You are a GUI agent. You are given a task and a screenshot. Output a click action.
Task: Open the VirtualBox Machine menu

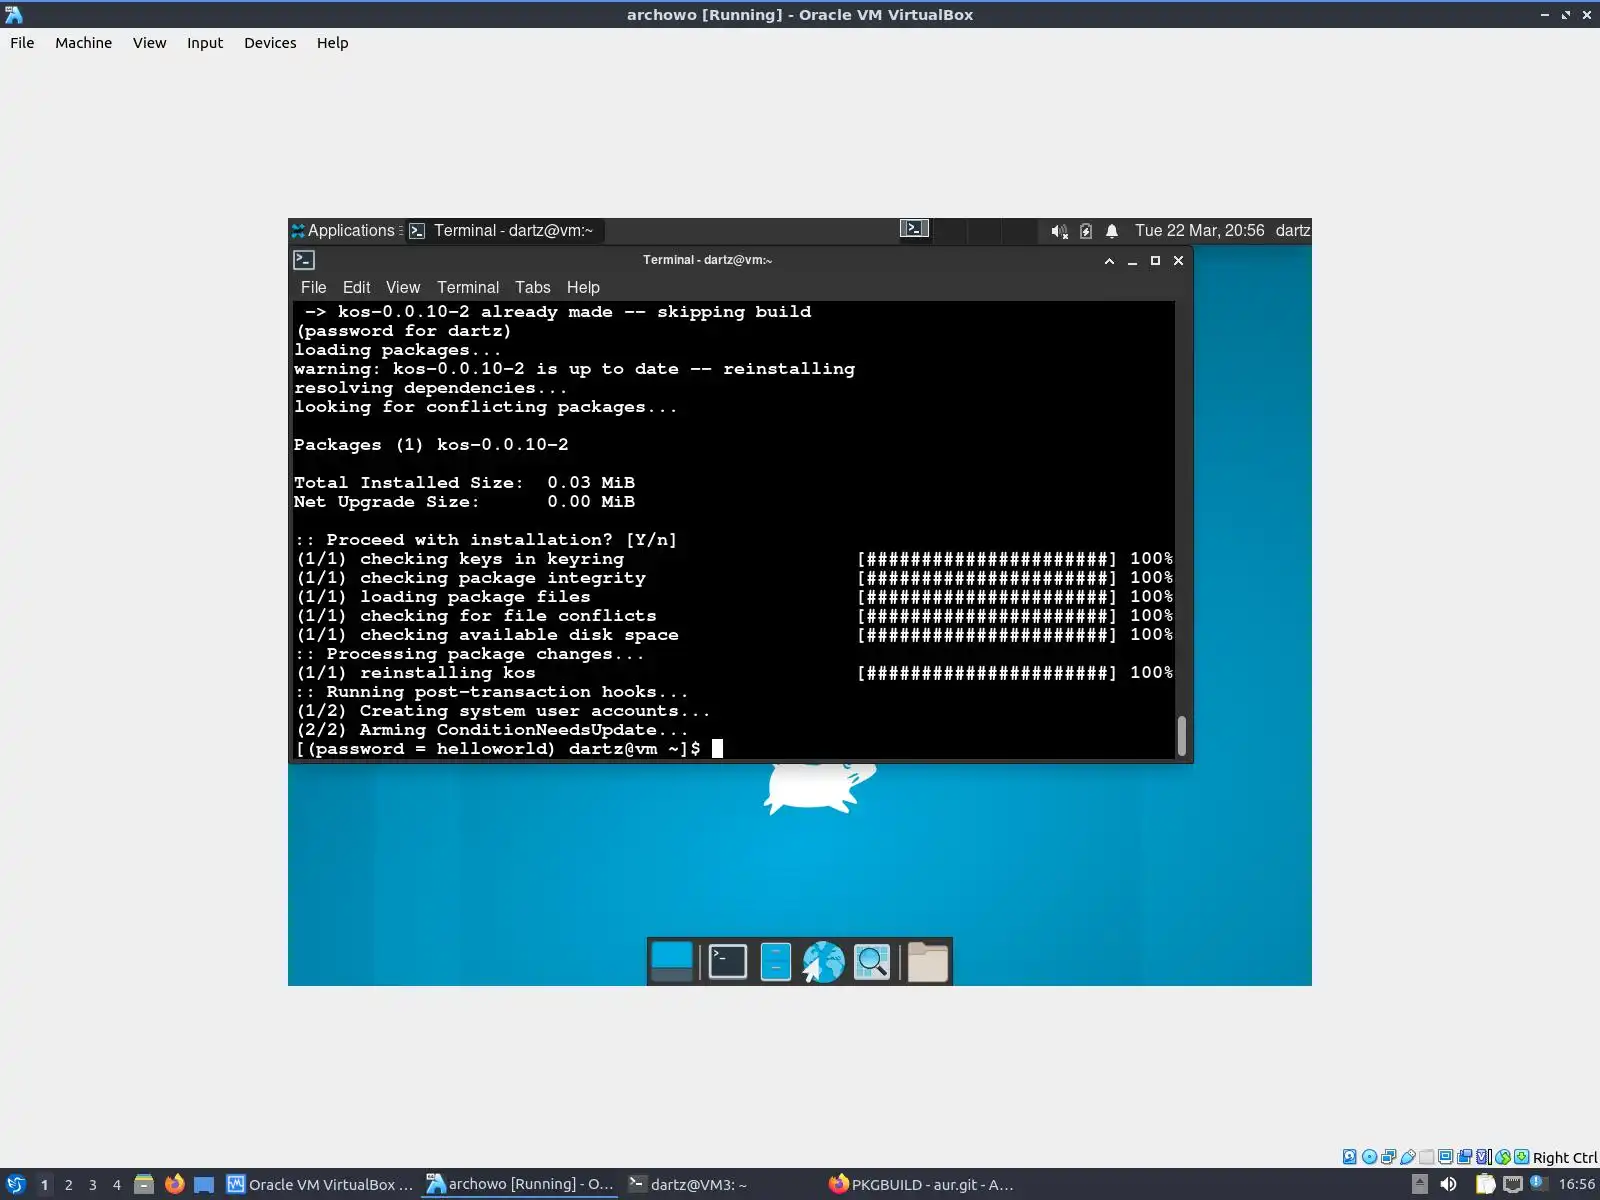(x=84, y=43)
